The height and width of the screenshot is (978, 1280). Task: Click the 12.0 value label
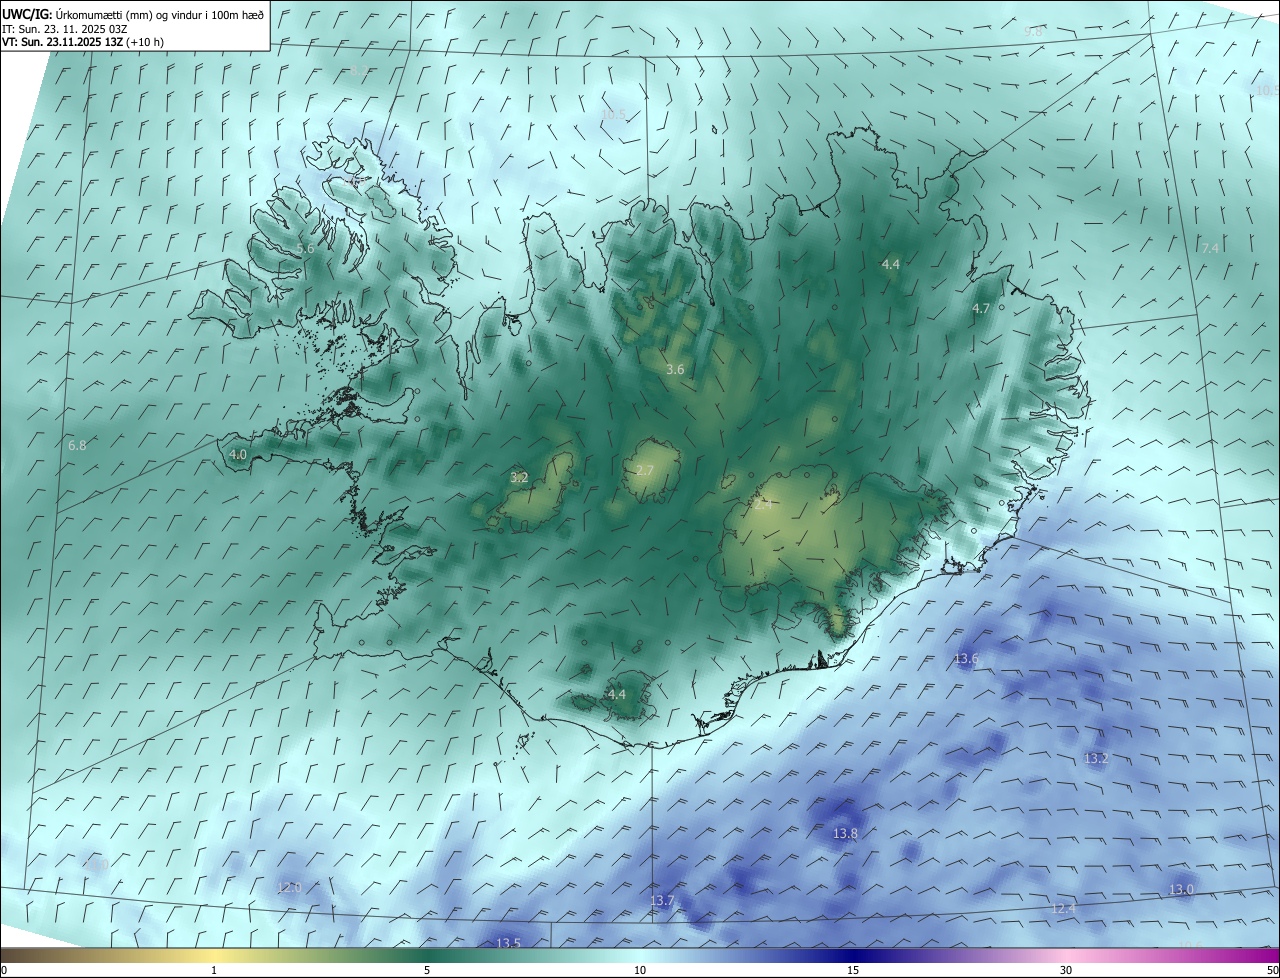pos(289,888)
